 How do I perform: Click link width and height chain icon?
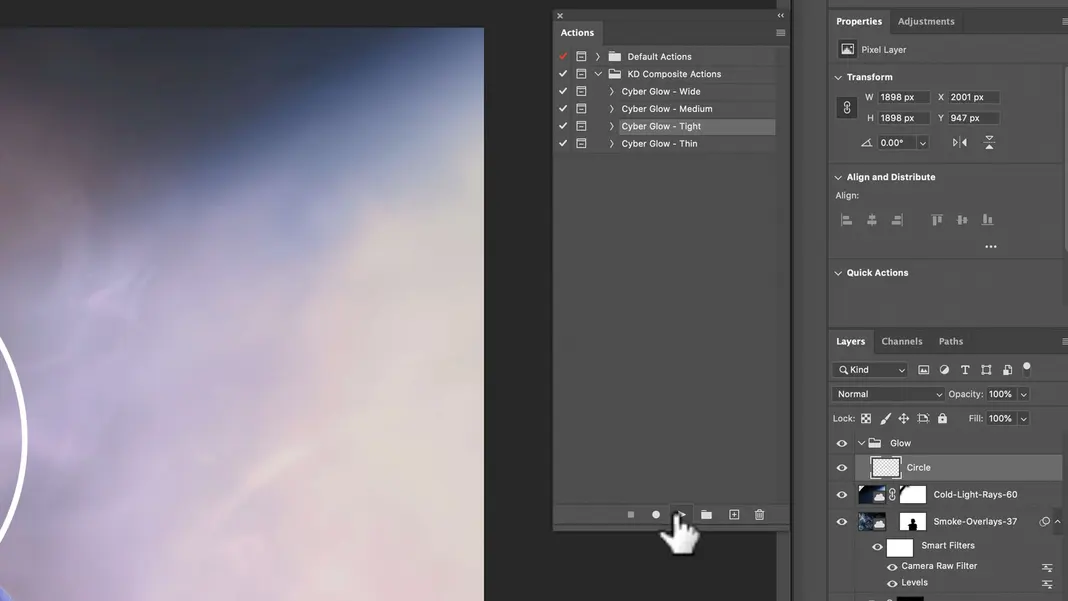click(x=847, y=108)
